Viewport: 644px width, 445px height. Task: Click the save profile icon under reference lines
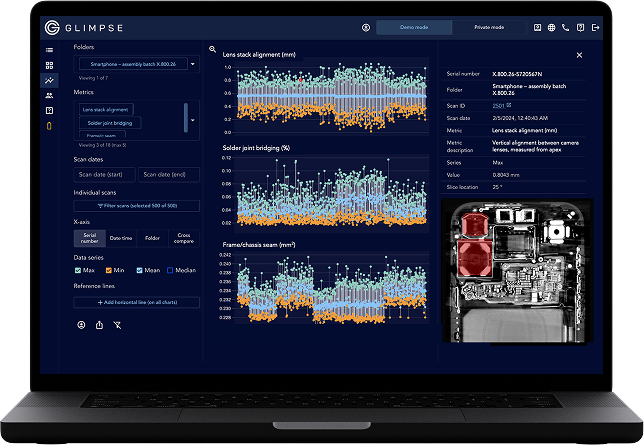click(x=81, y=325)
